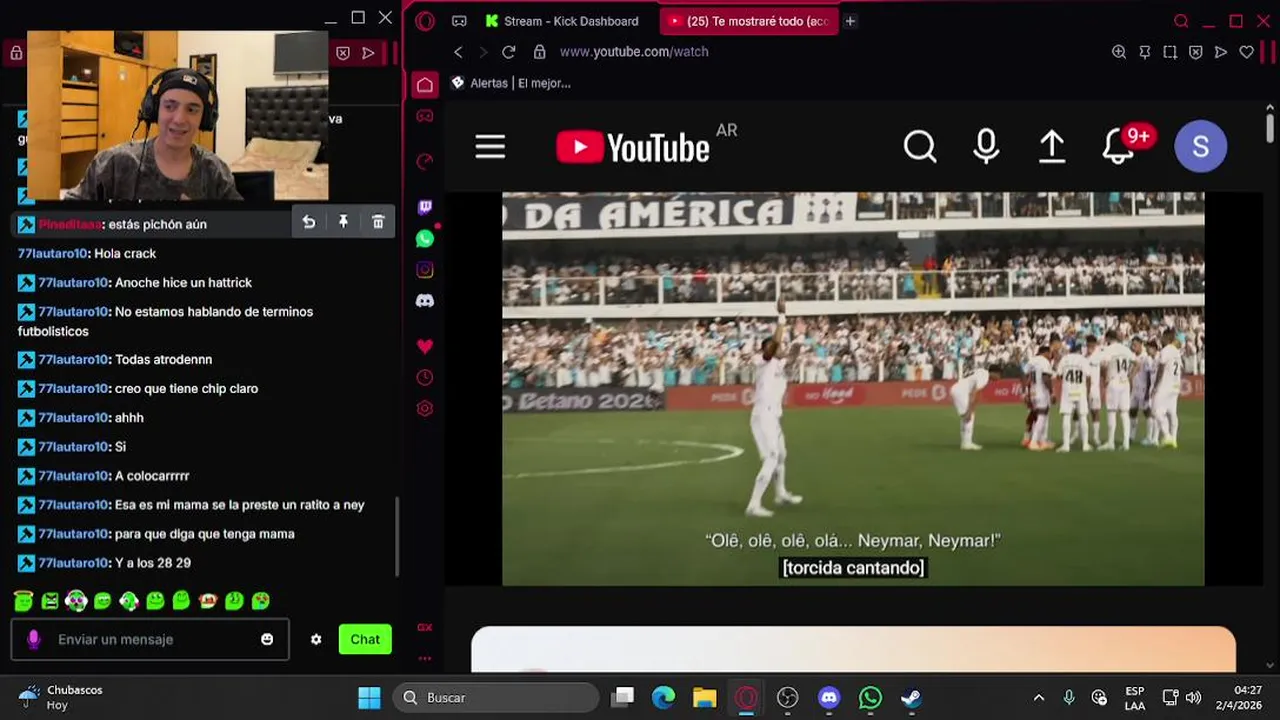Click the address bar showing www.youtube.com/watch
This screenshot has height=720, width=1280.
point(634,52)
